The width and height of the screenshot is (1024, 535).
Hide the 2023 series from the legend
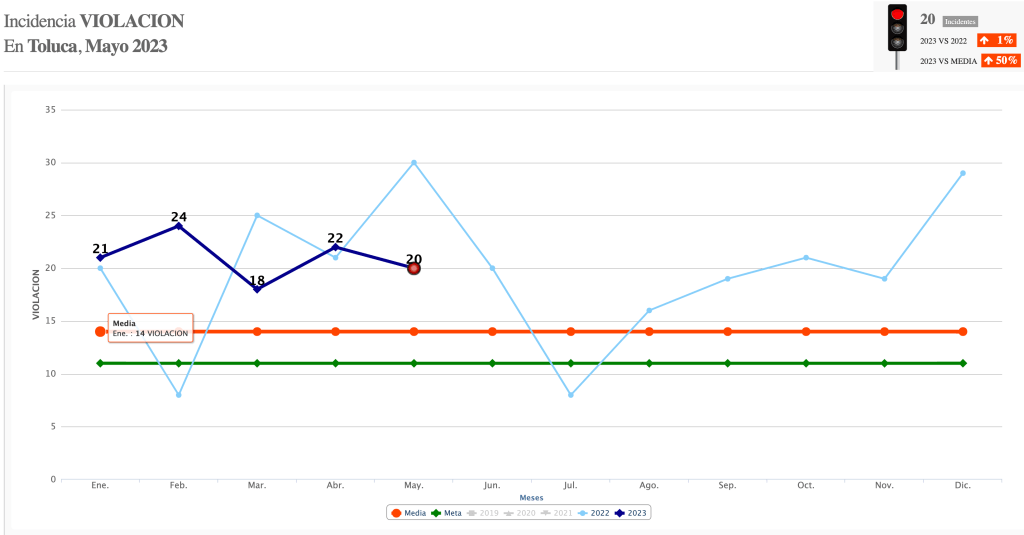point(633,513)
